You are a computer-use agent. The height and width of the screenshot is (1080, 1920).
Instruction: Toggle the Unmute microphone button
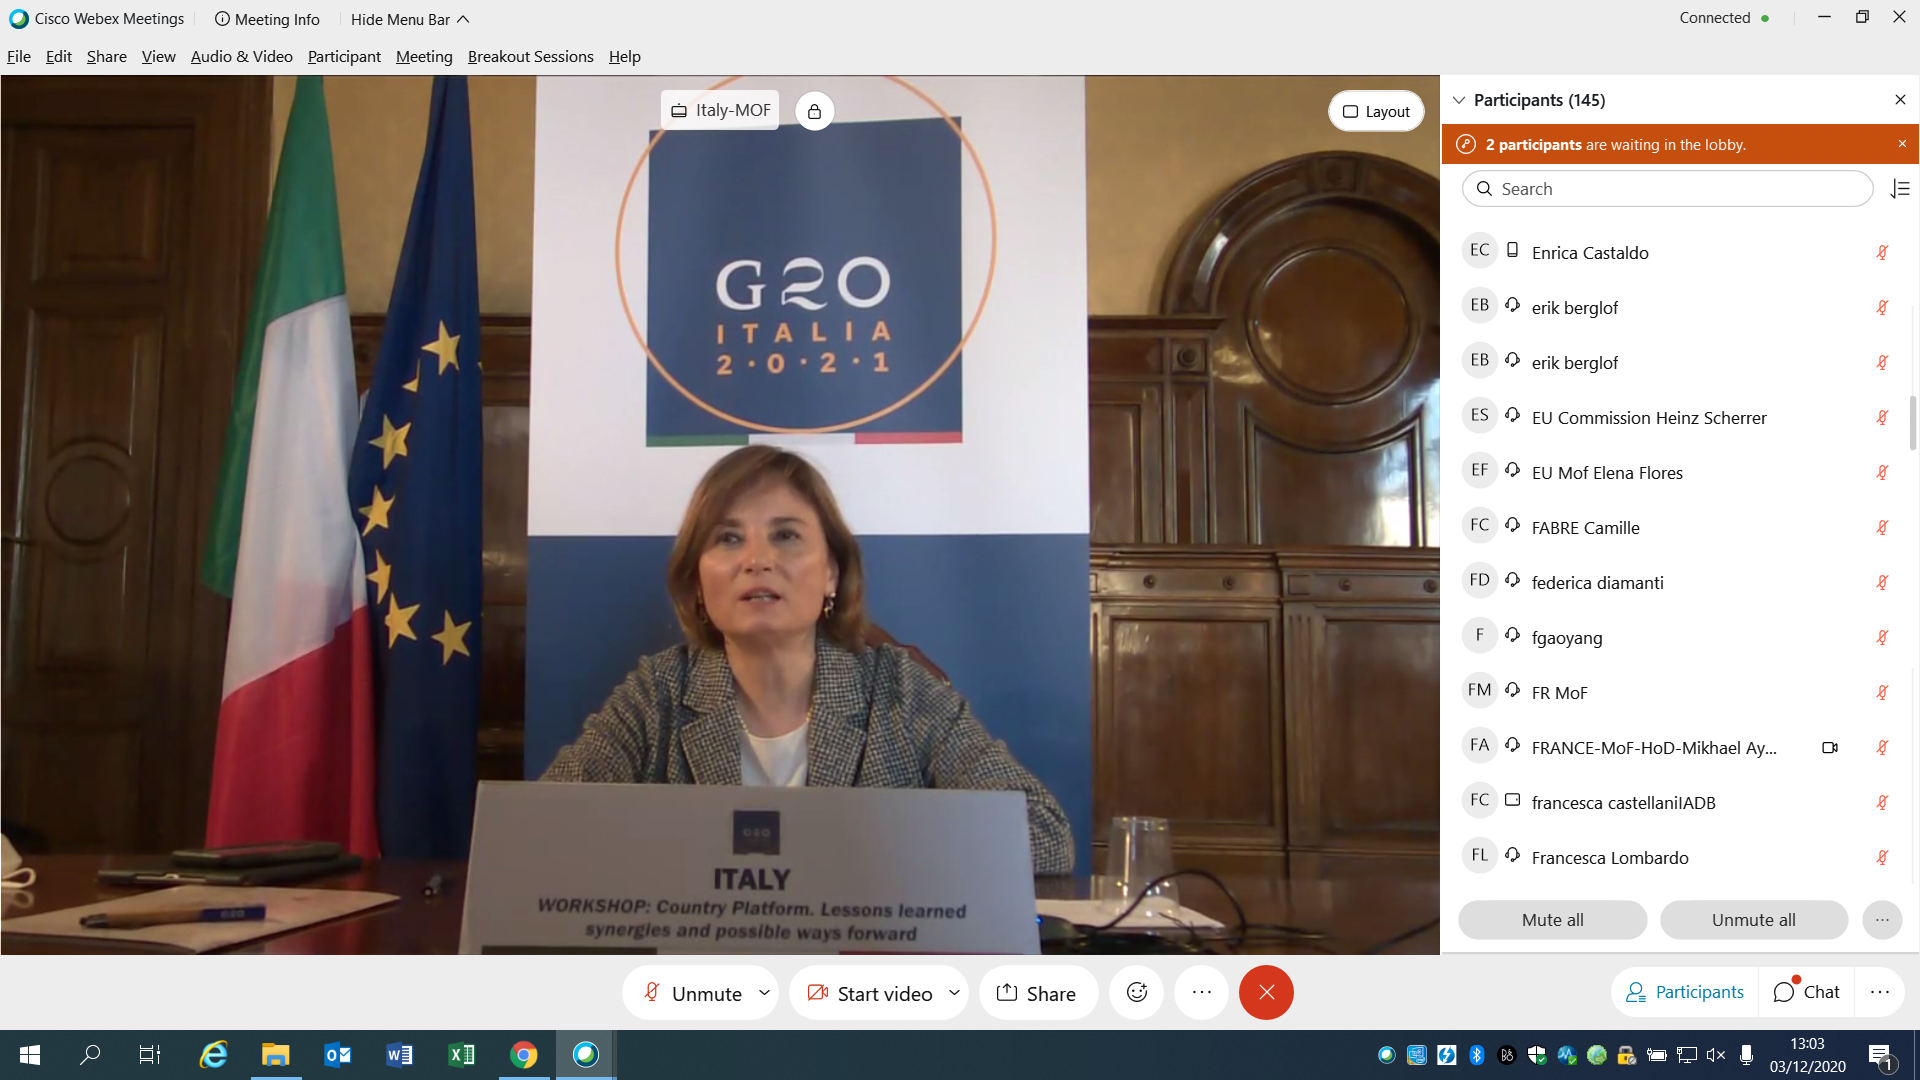click(692, 992)
